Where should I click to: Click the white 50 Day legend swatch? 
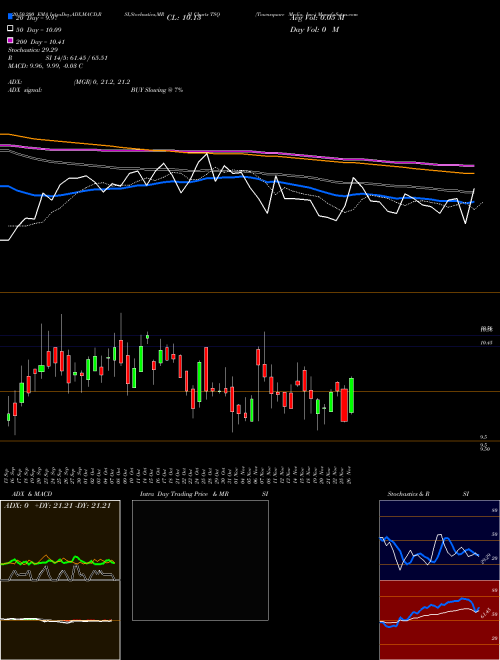[11, 29]
